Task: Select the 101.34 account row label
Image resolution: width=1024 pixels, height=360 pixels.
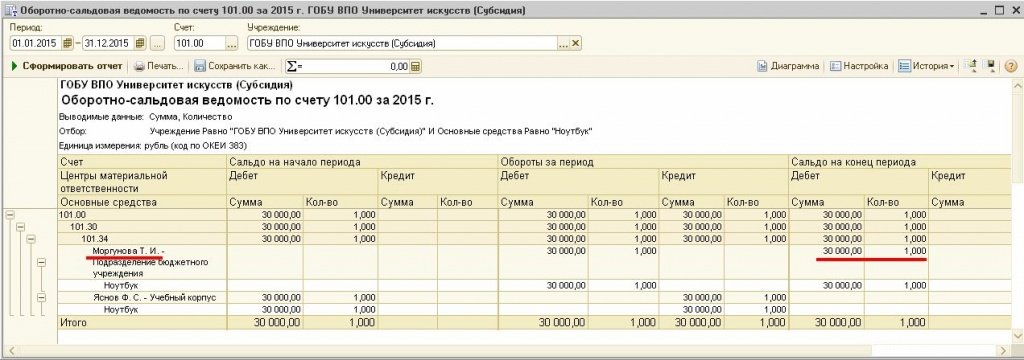Action: (x=95, y=238)
